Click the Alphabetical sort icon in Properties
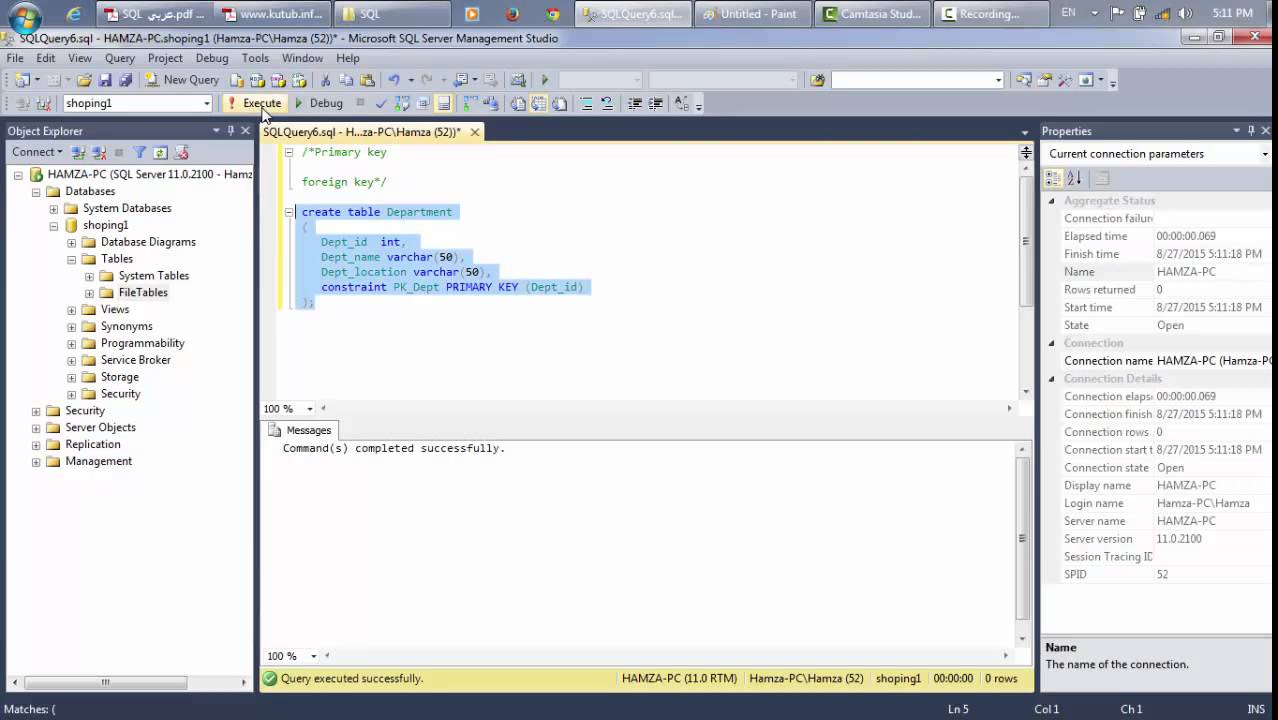Screen dimensions: 1278x720 [x=1074, y=178]
